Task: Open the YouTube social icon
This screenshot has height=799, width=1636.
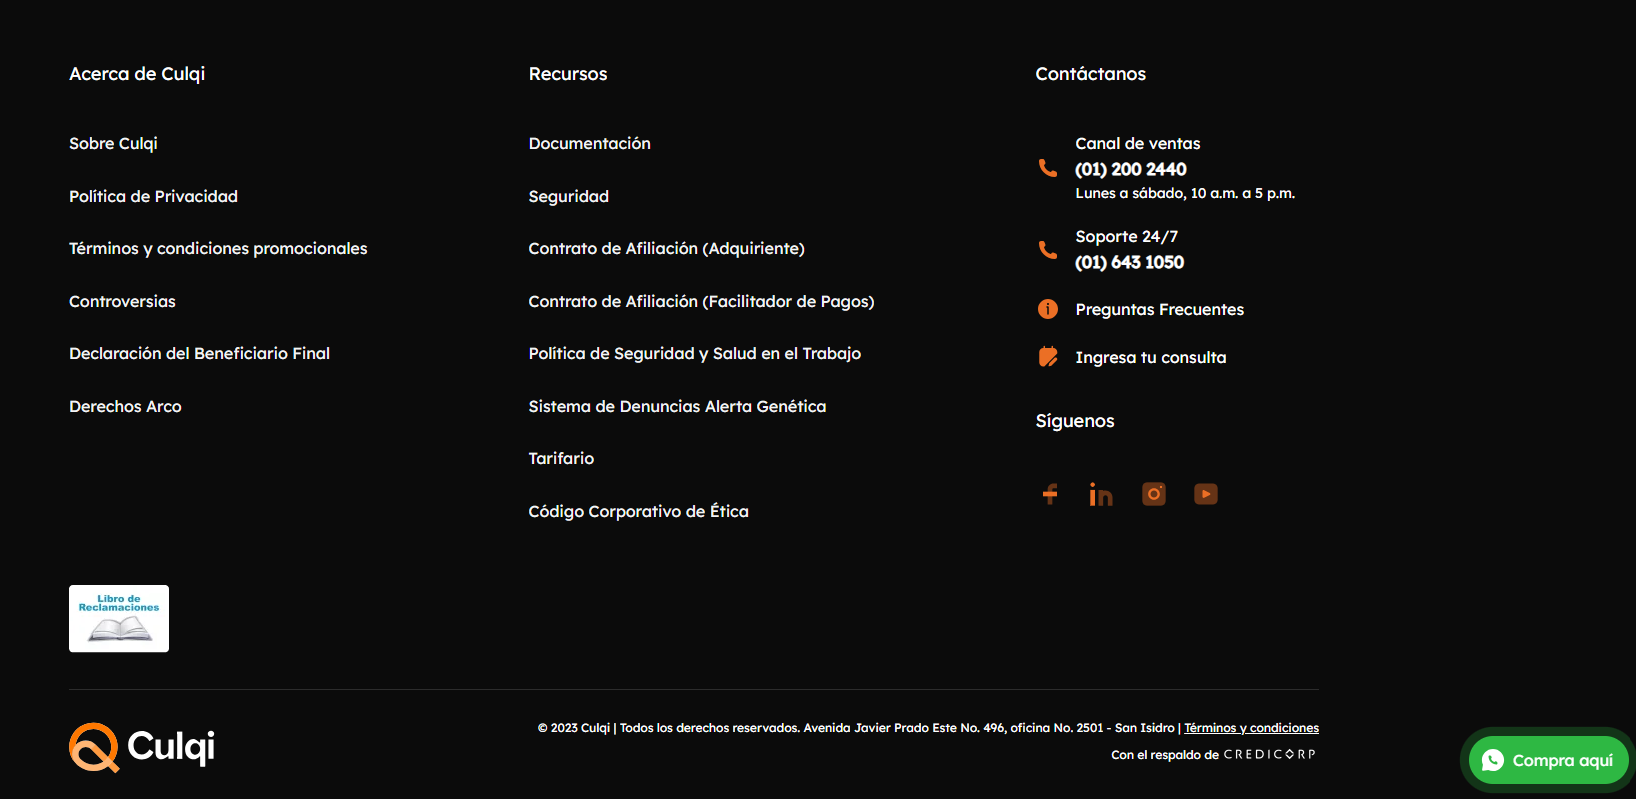Action: pyautogui.click(x=1206, y=494)
